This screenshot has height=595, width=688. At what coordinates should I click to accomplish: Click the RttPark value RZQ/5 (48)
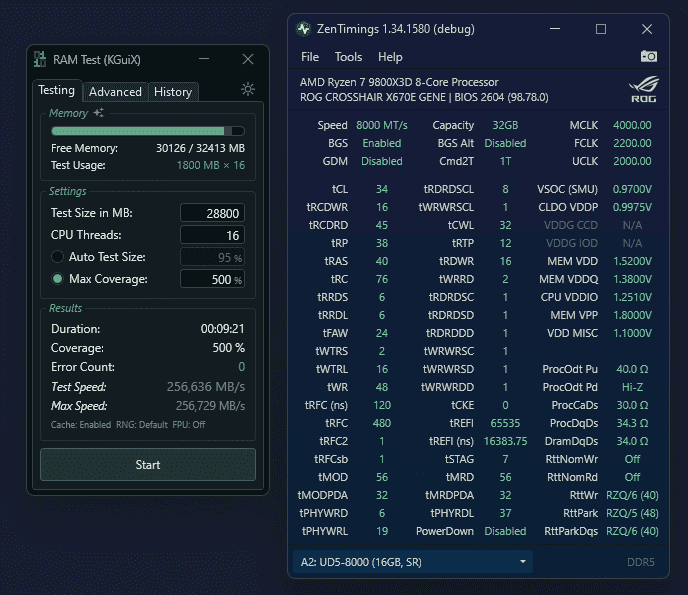pos(632,513)
